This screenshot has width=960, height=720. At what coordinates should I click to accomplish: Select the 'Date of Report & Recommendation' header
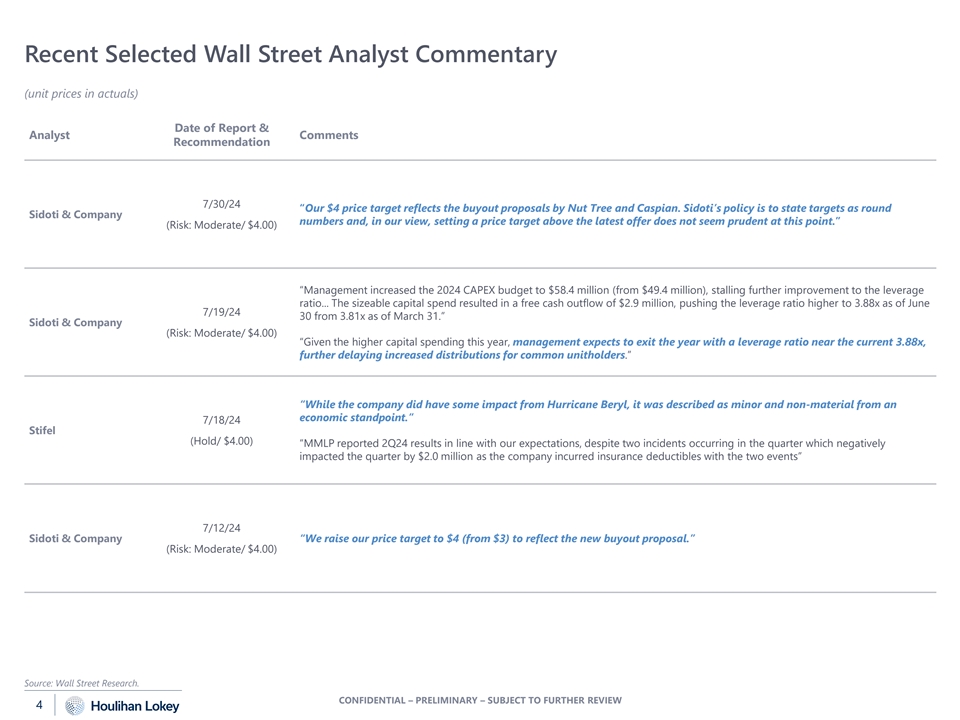pyautogui.click(x=221, y=135)
